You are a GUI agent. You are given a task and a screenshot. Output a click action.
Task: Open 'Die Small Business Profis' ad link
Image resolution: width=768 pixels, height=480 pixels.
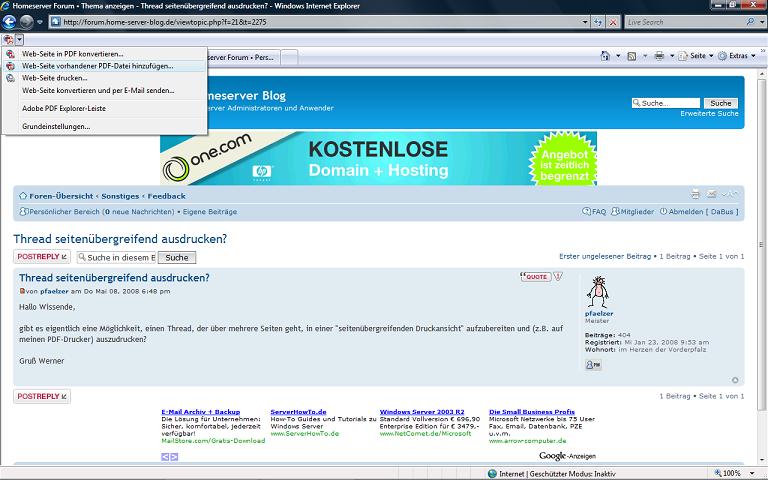point(532,412)
